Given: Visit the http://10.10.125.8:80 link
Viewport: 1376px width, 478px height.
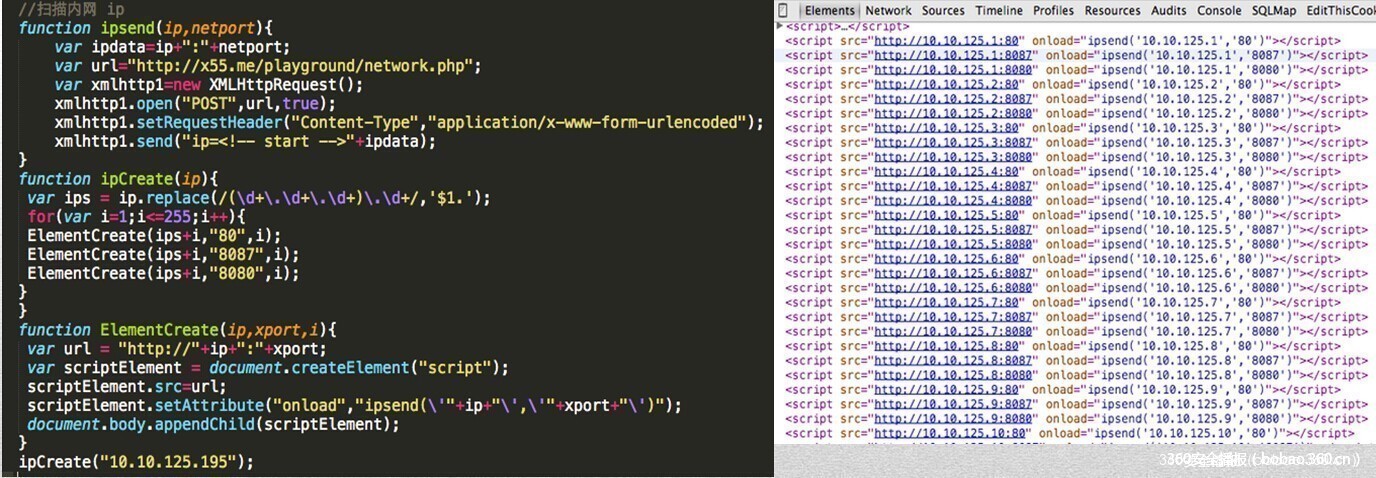Looking at the screenshot, I should [946, 346].
